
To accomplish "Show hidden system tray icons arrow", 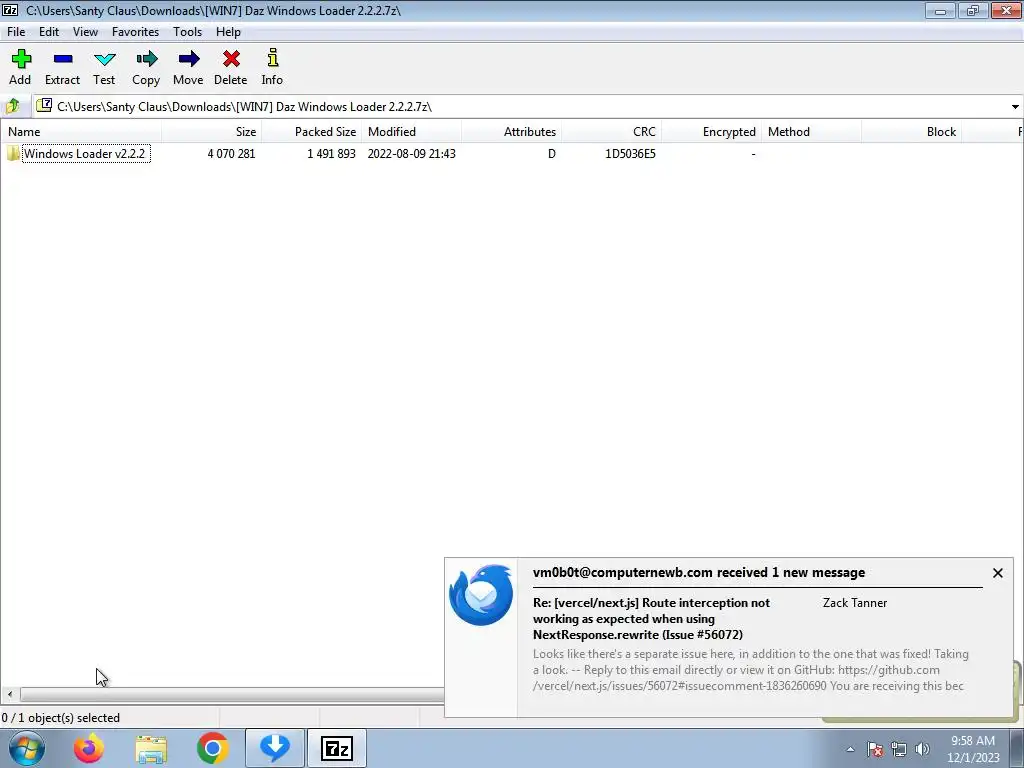I will [850, 749].
